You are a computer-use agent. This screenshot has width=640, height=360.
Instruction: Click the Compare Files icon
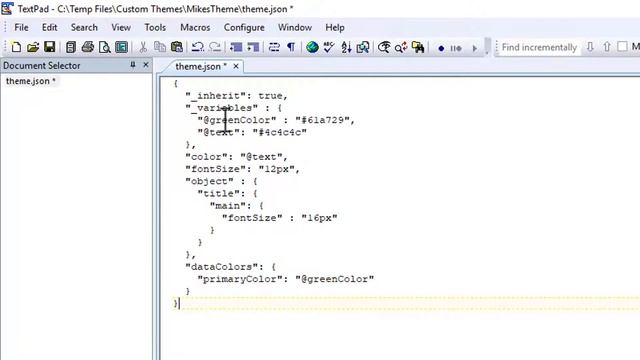(363, 47)
